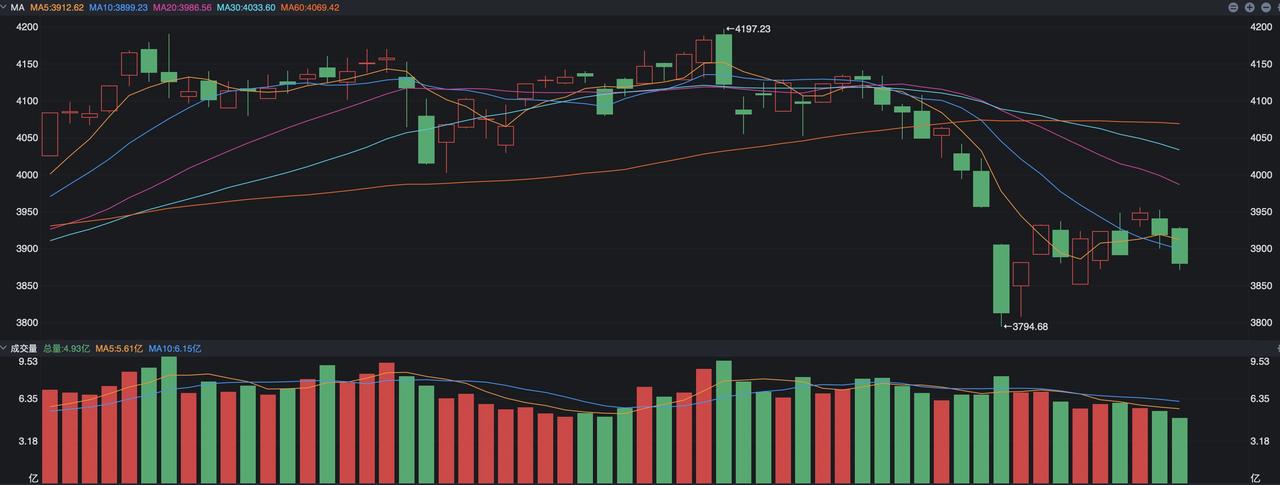Click the 4197.23 high price marker
The height and width of the screenshot is (485, 1280).
point(748,29)
